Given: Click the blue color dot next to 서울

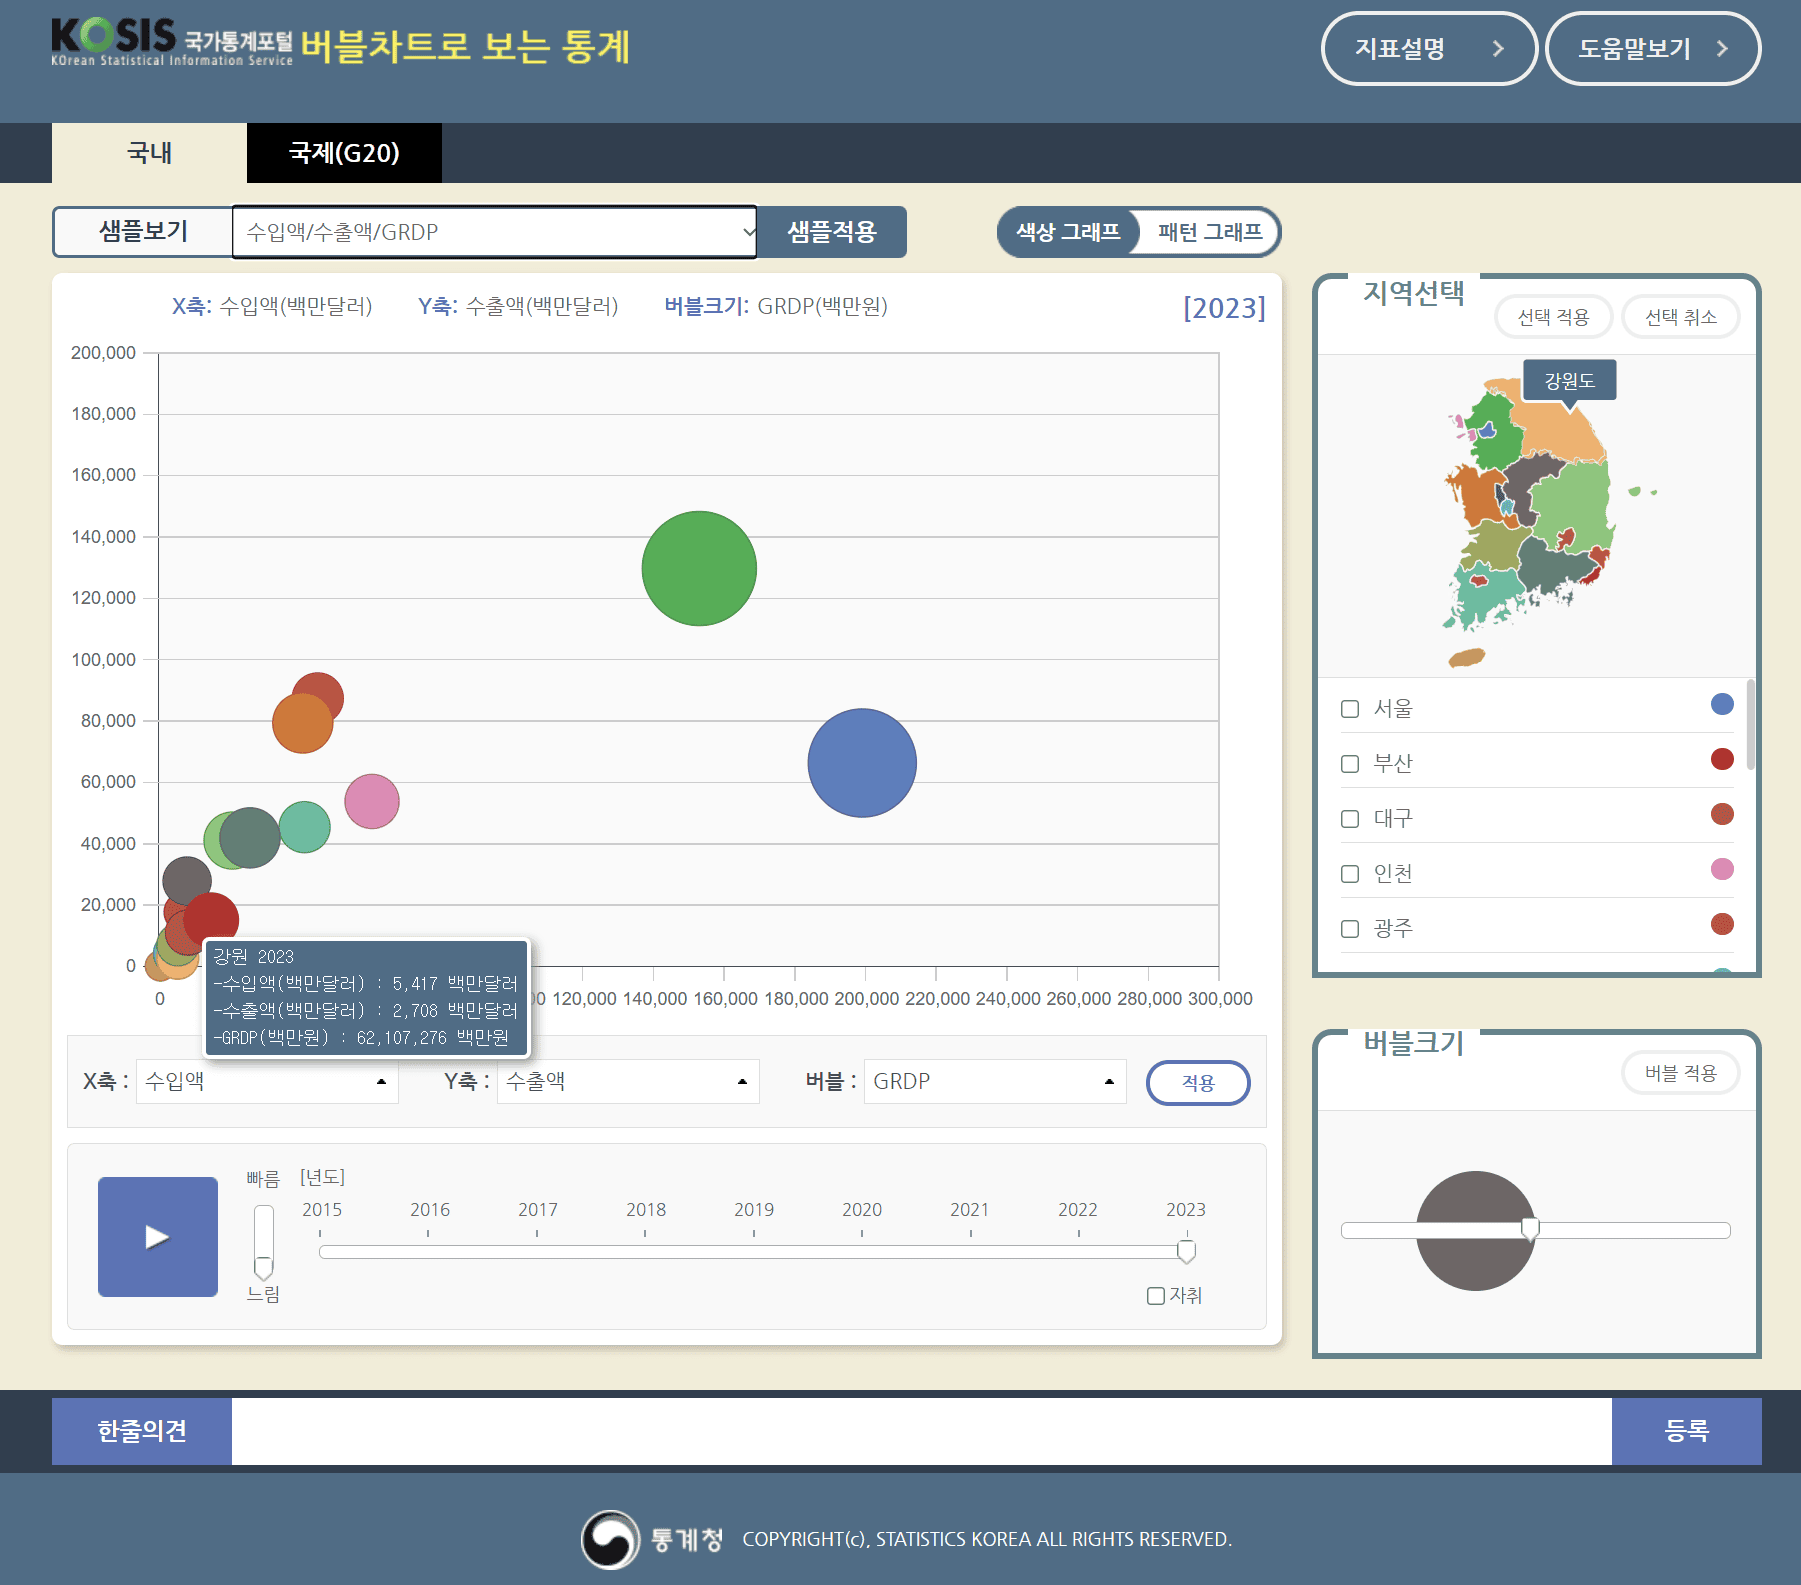Looking at the screenshot, I should (x=1722, y=704).
